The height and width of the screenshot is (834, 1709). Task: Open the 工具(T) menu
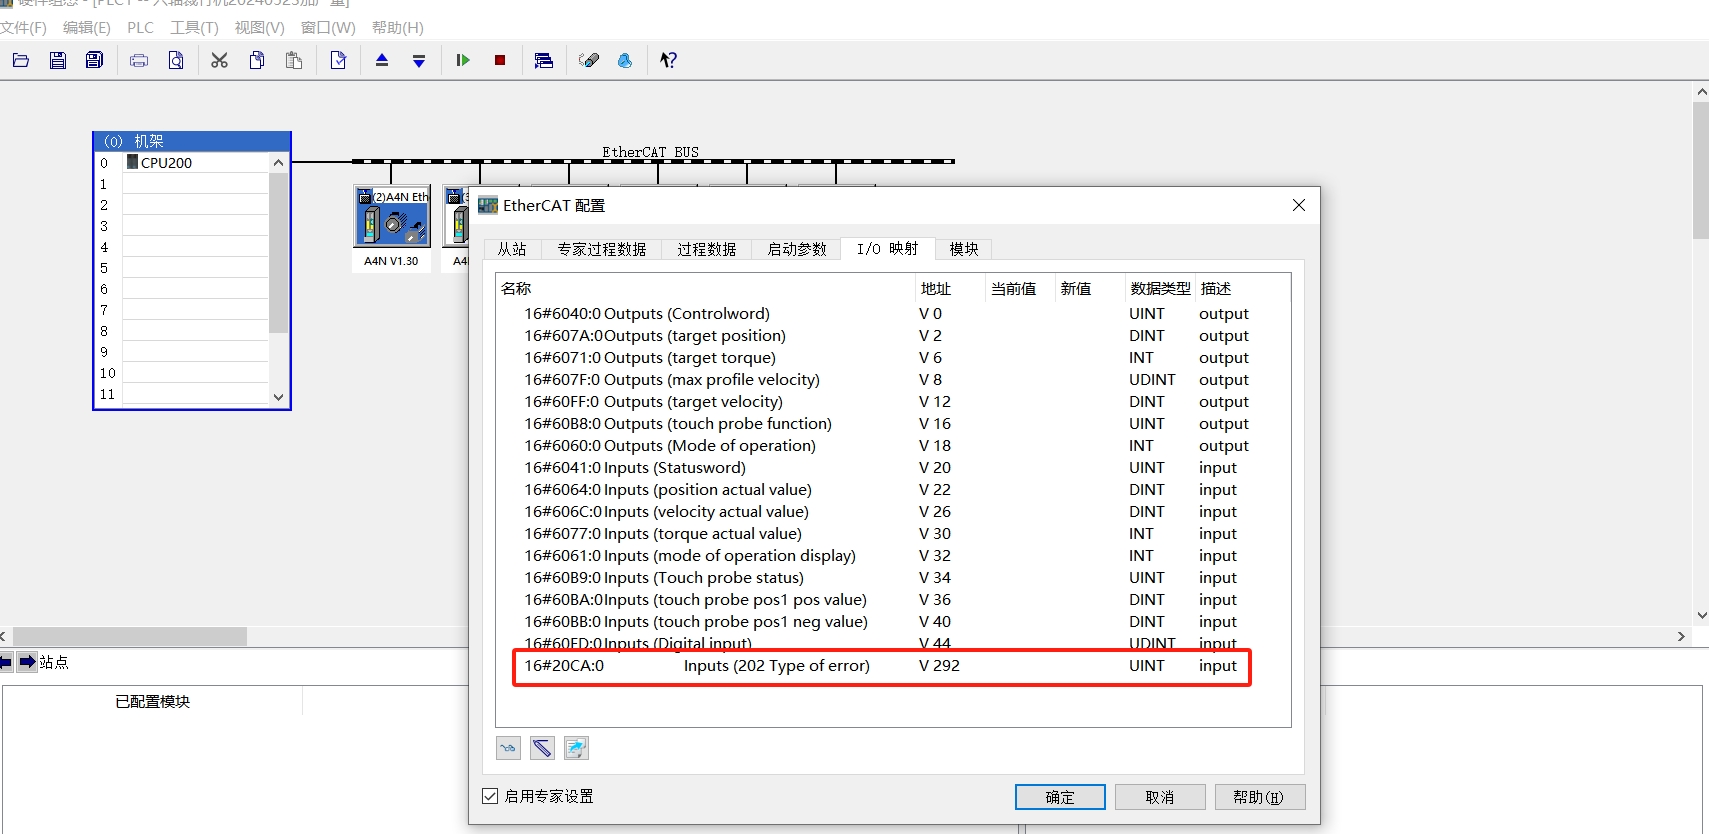click(194, 28)
